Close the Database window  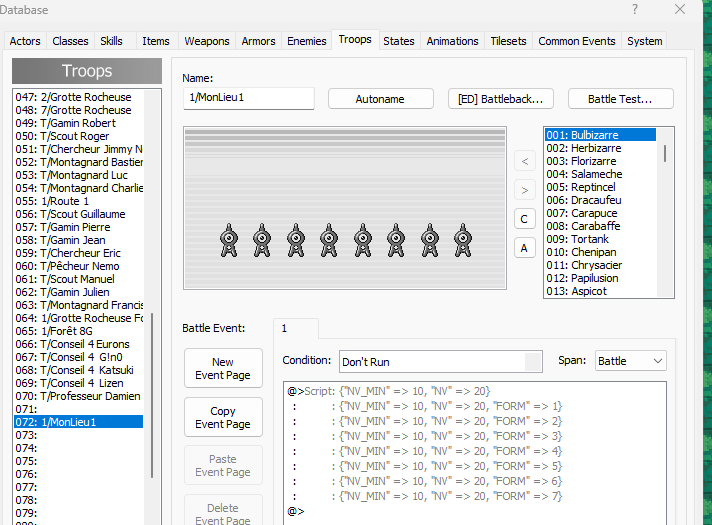pyautogui.click(x=680, y=10)
